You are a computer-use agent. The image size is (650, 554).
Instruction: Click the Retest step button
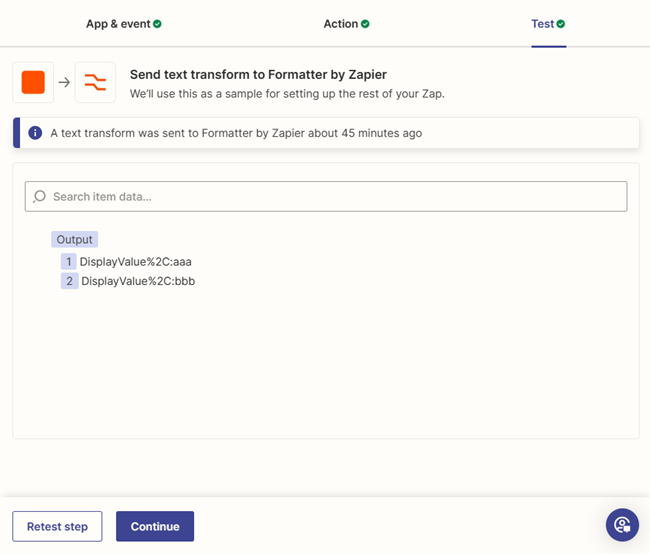tap(57, 526)
